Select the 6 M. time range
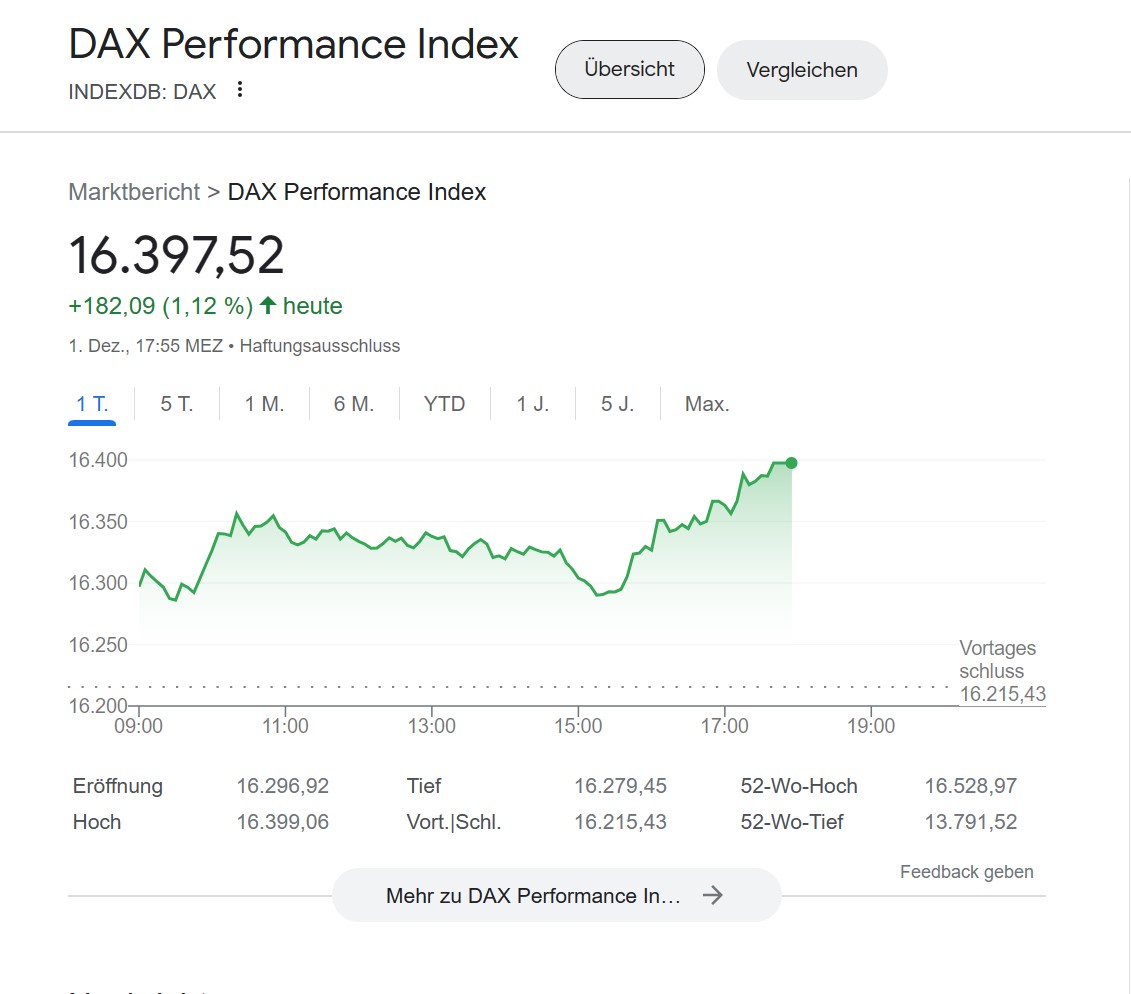The image size is (1131, 994). pos(354,404)
